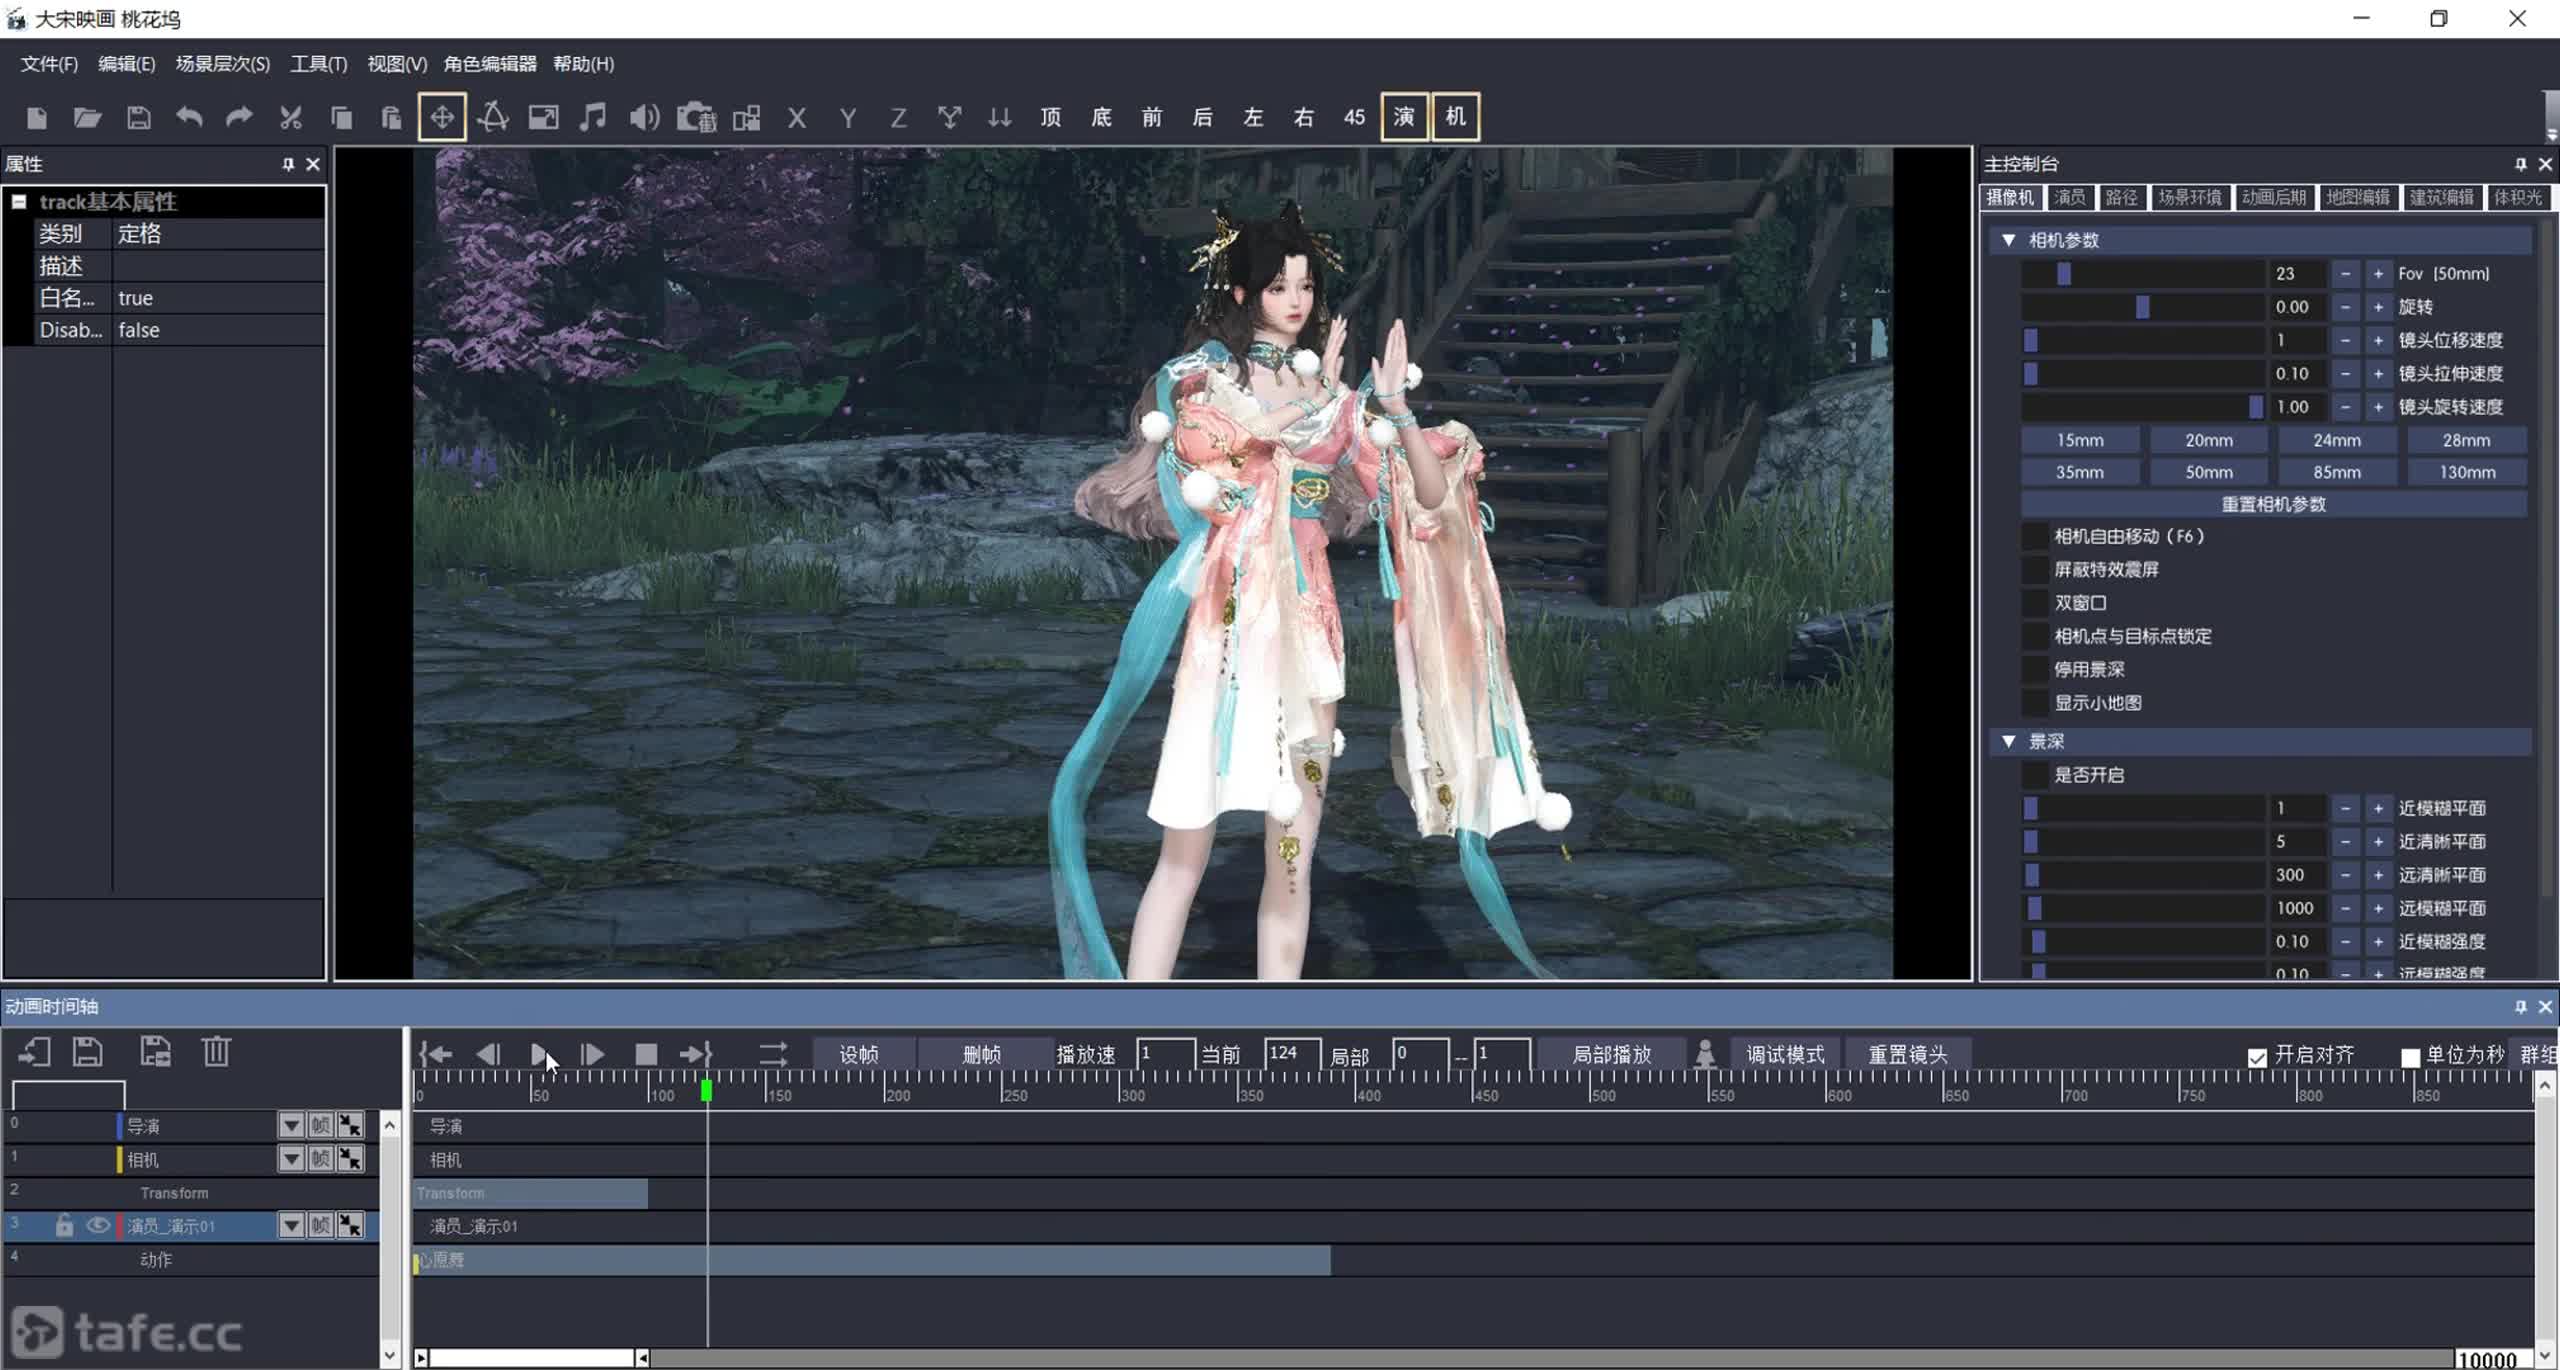Select the Scale tool icon
2560x1370 pixels.
pos(543,118)
